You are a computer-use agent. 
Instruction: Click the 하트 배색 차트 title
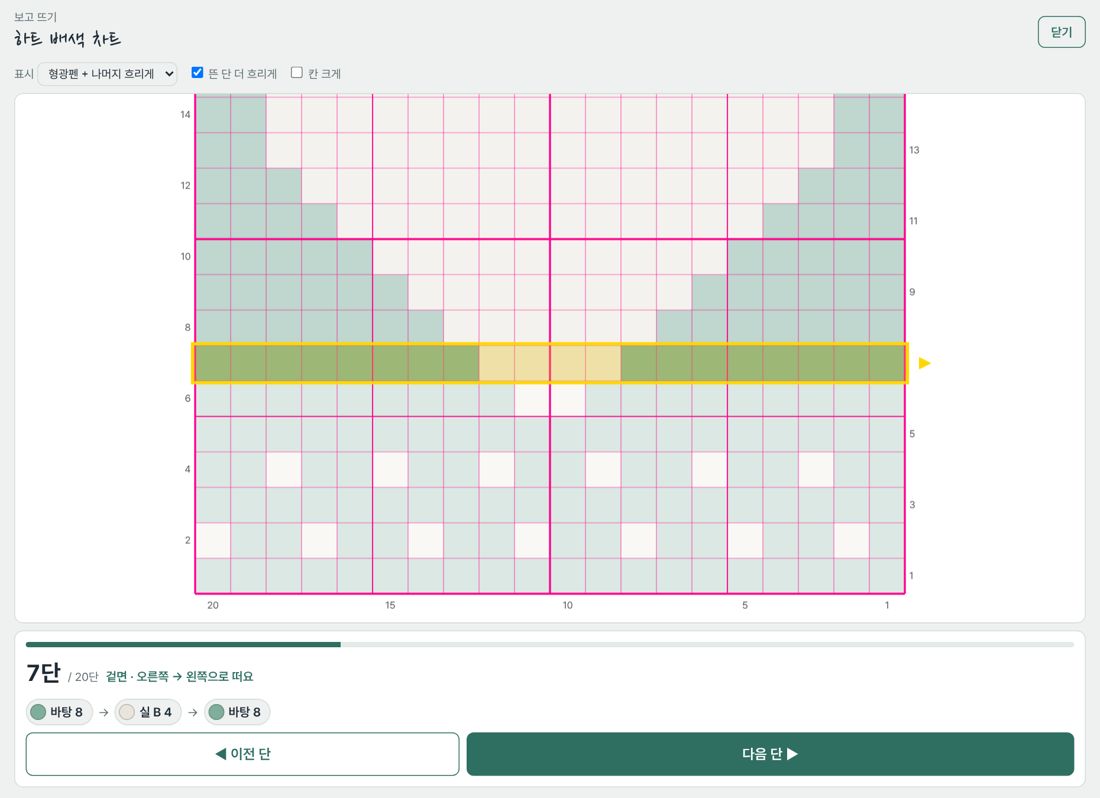67,39
